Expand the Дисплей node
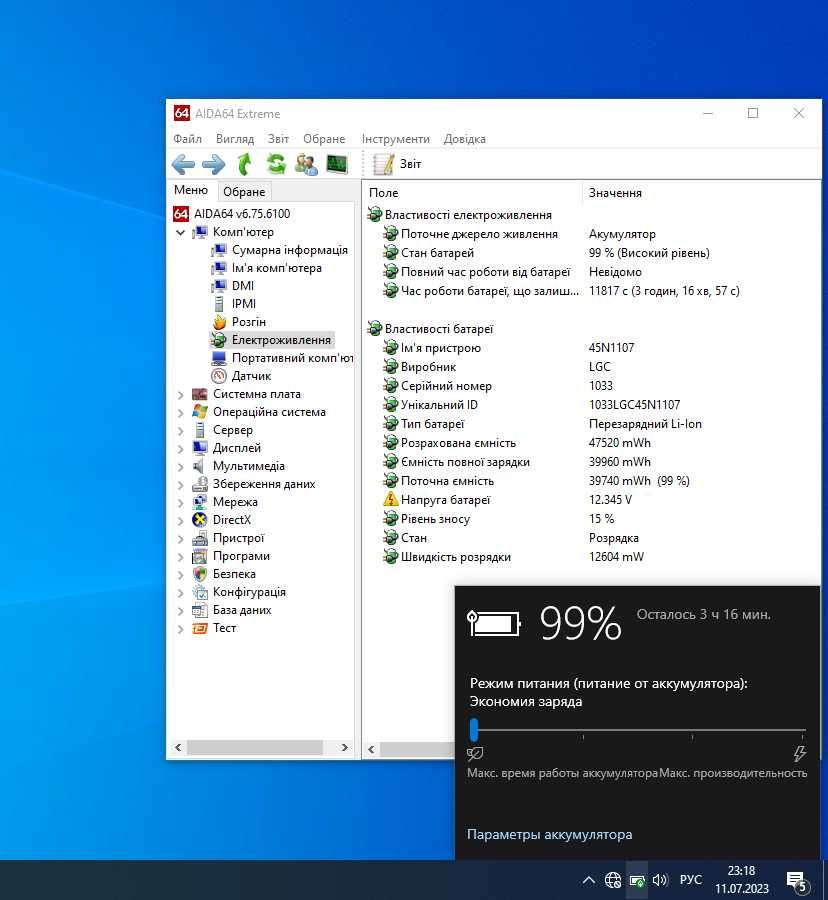The image size is (828, 900). [180, 449]
